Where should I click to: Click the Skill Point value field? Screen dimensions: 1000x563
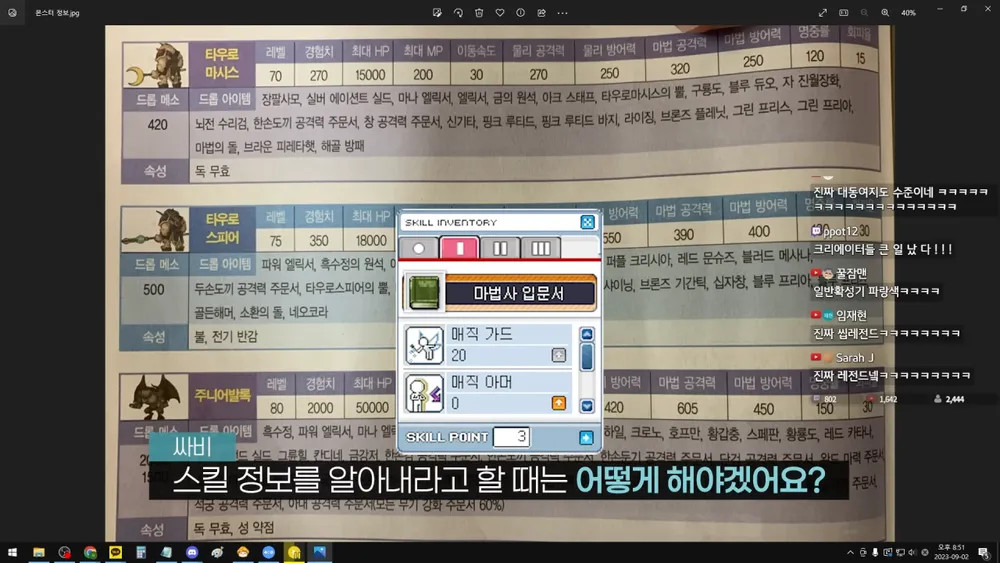(x=511, y=437)
